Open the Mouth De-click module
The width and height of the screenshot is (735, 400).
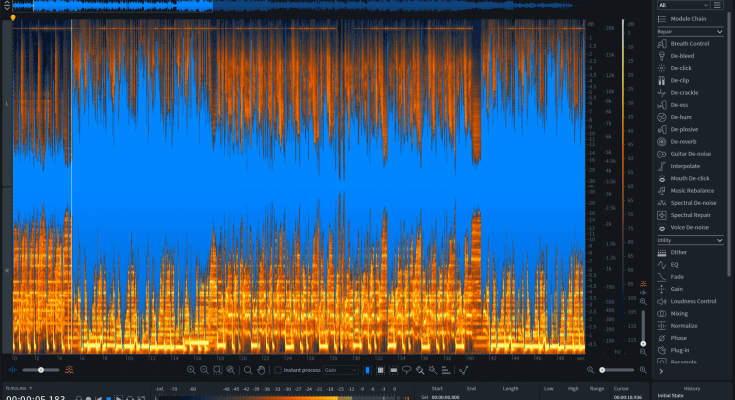coord(688,178)
